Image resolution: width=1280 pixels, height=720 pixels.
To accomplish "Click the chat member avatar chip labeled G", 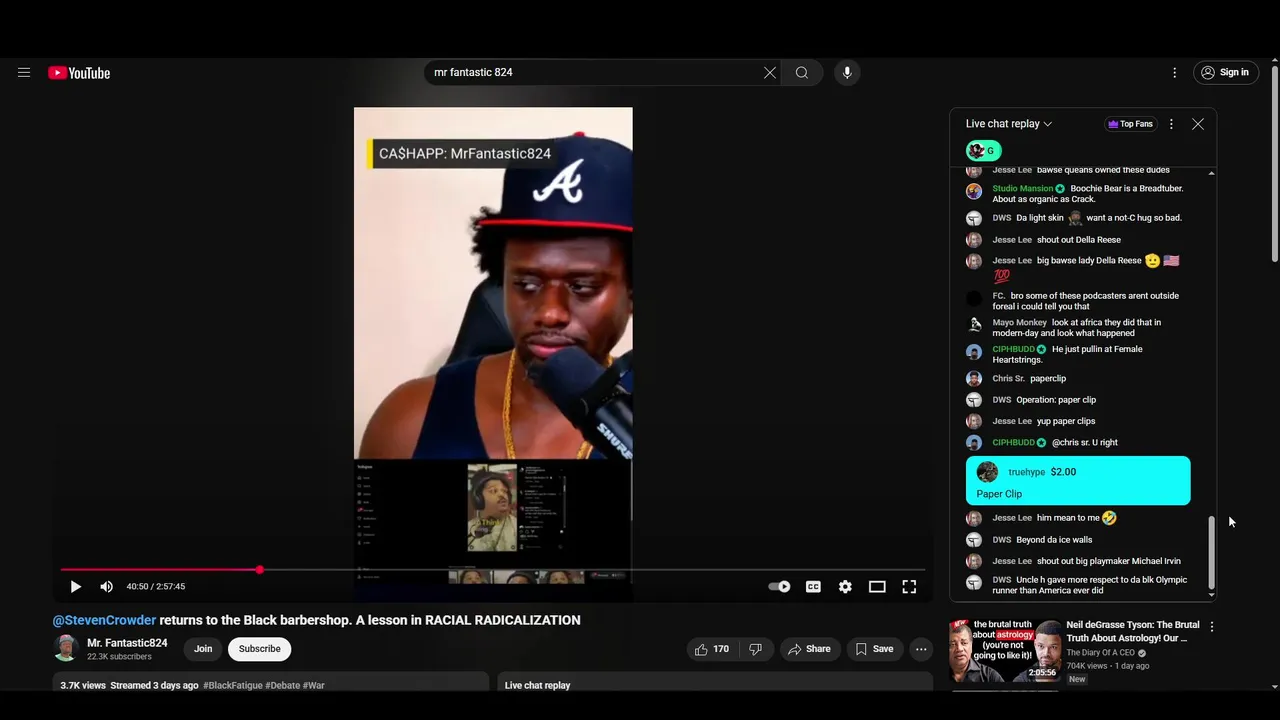I will coord(983,151).
